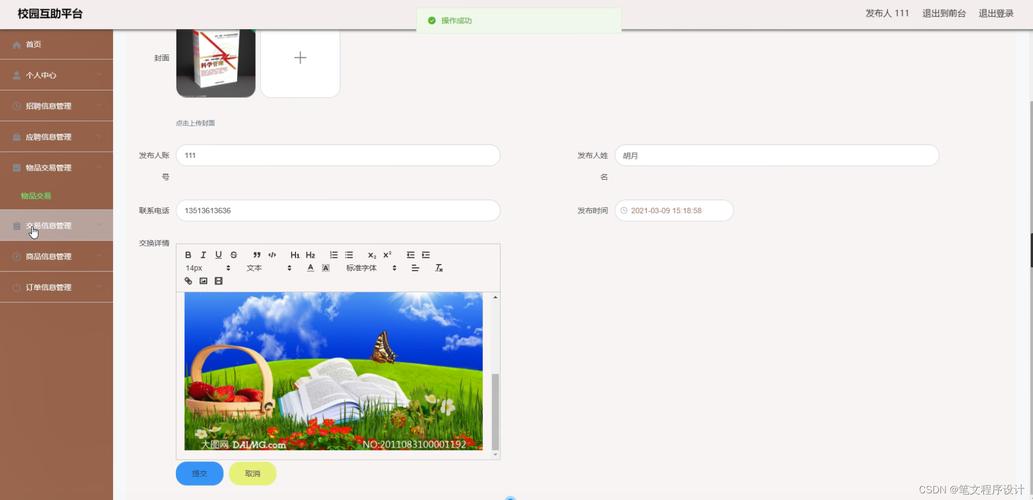Toggle bold formatting in the editor
This screenshot has width=1033, height=500.
pos(188,255)
